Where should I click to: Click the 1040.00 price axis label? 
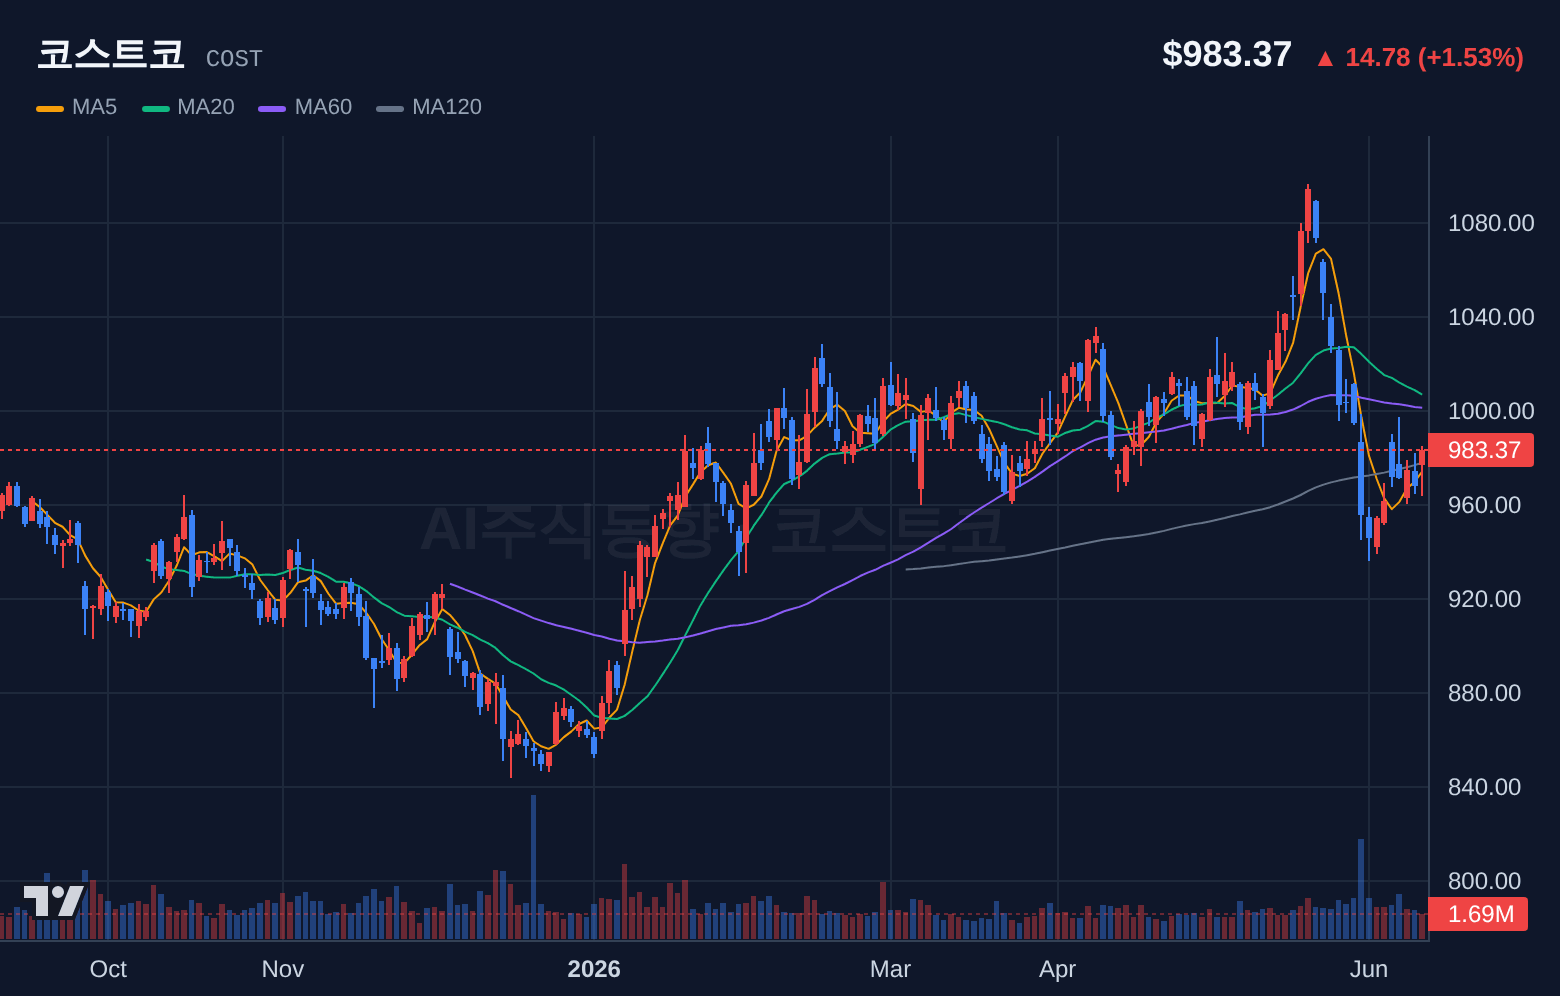pos(1491,317)
